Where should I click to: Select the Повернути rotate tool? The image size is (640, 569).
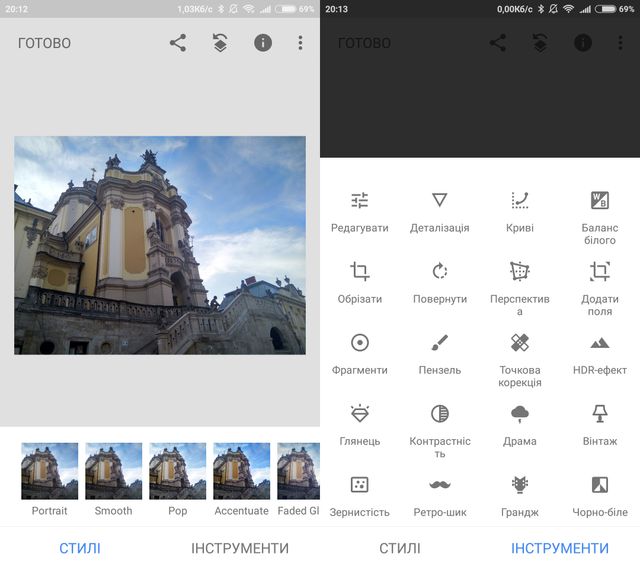click(x=440, y=282)
